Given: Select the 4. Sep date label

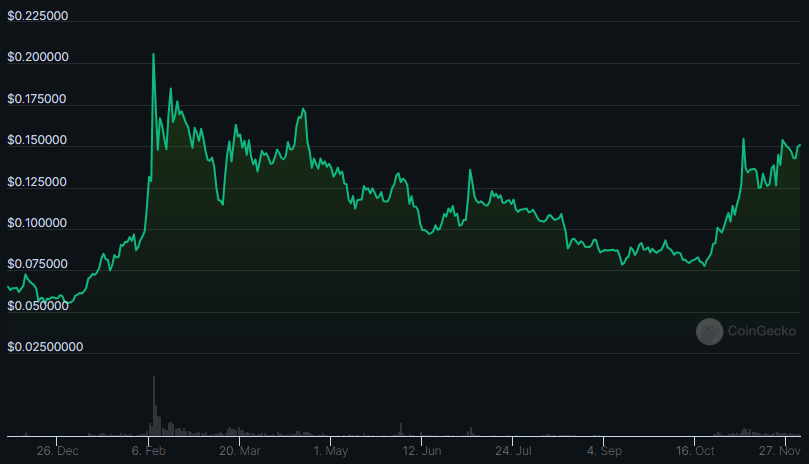Looking at the screenshot, I should pos(604,451).
